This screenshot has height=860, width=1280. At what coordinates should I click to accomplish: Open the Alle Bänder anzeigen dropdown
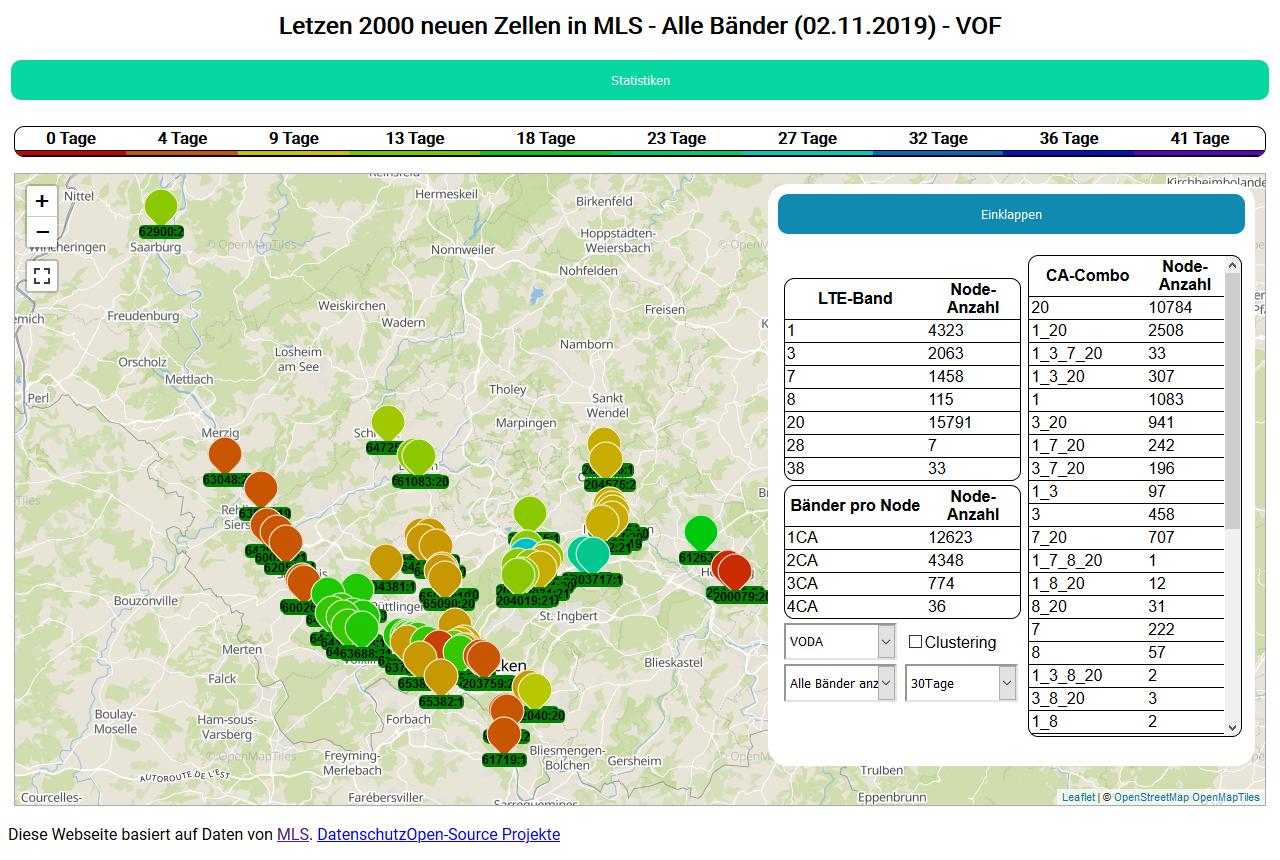[840, 684]
